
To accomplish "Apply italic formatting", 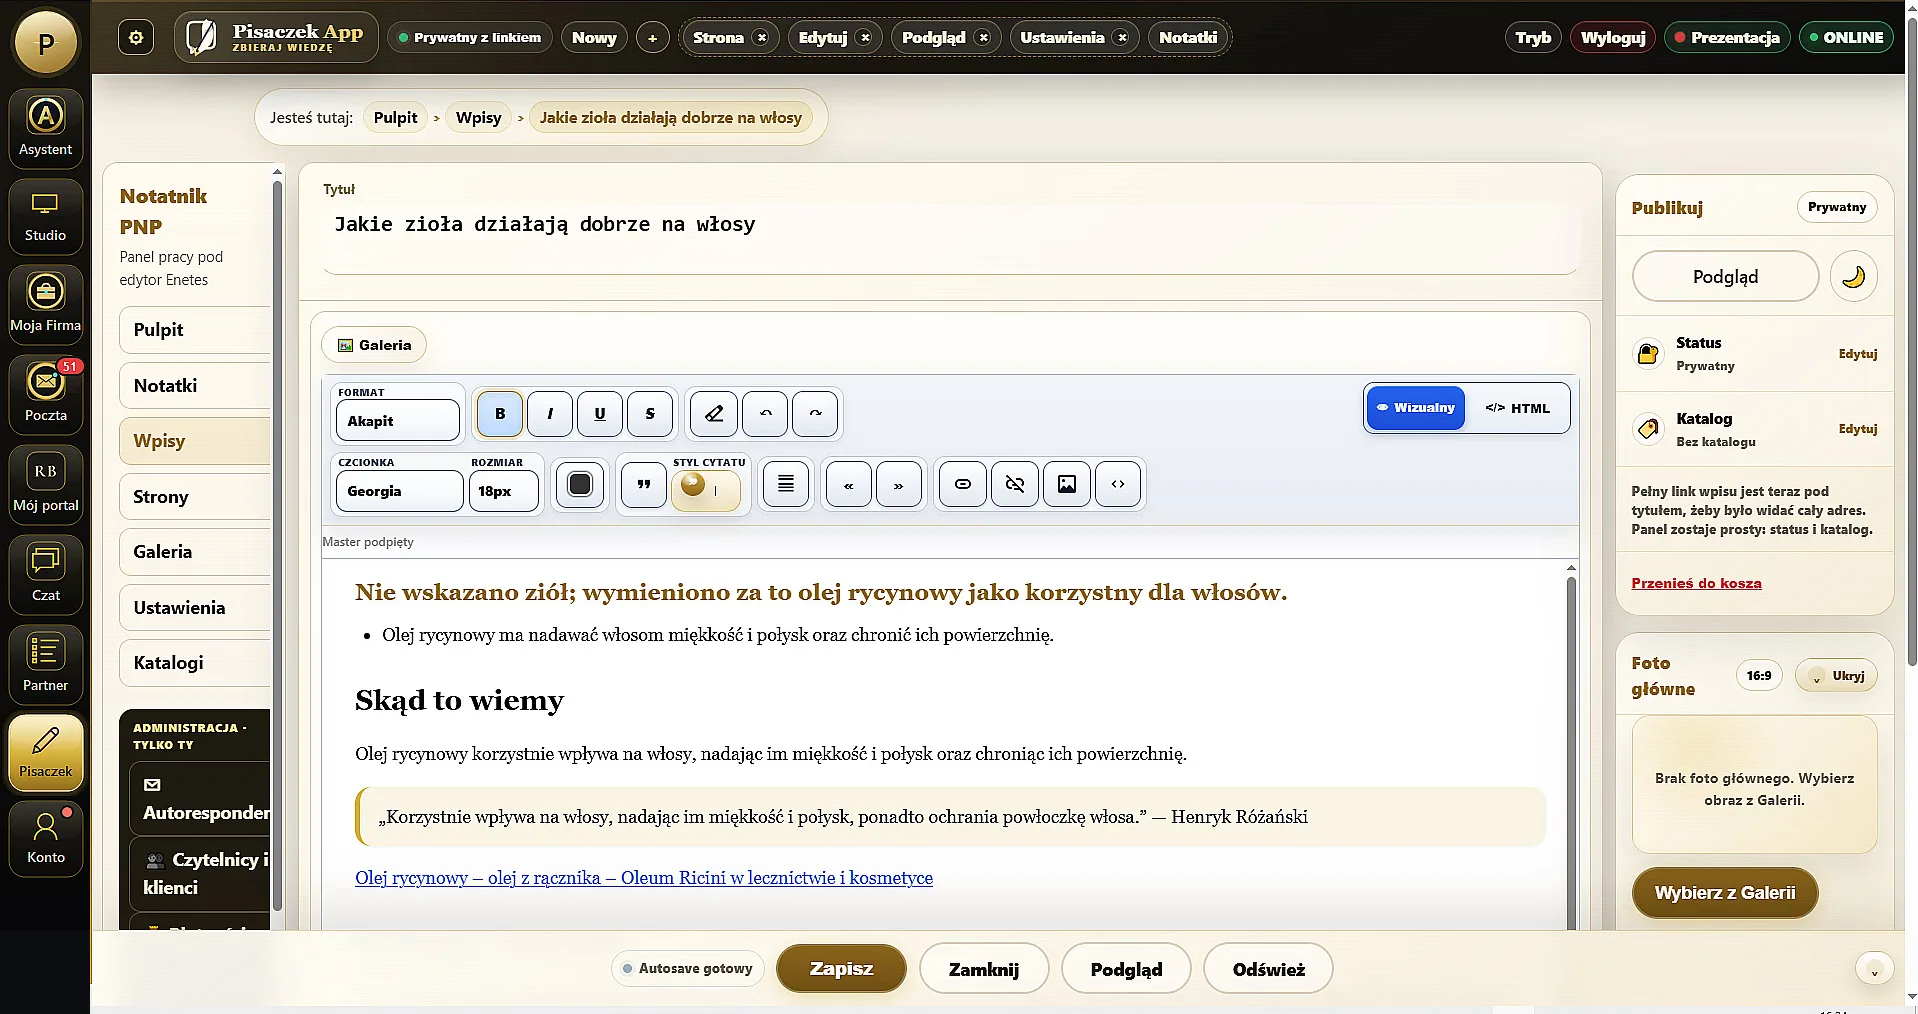I will pos(550,413).
